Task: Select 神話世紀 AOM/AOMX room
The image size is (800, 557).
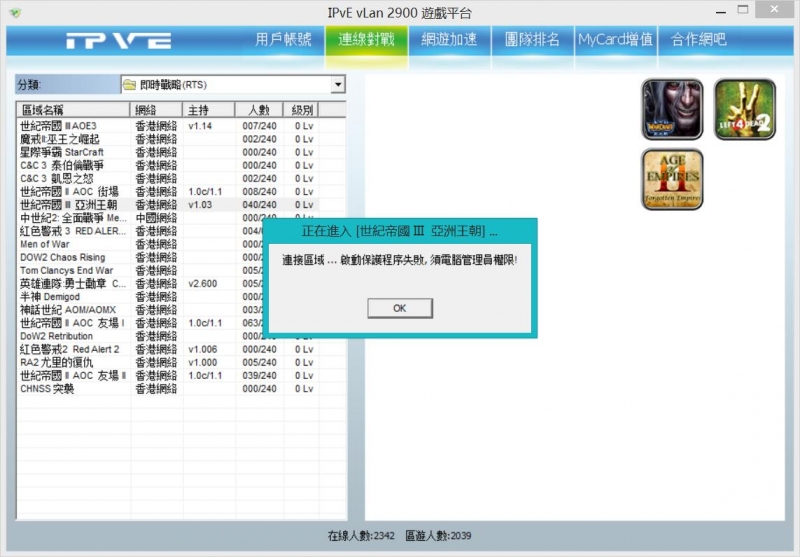Action: [x=140, y=310]
